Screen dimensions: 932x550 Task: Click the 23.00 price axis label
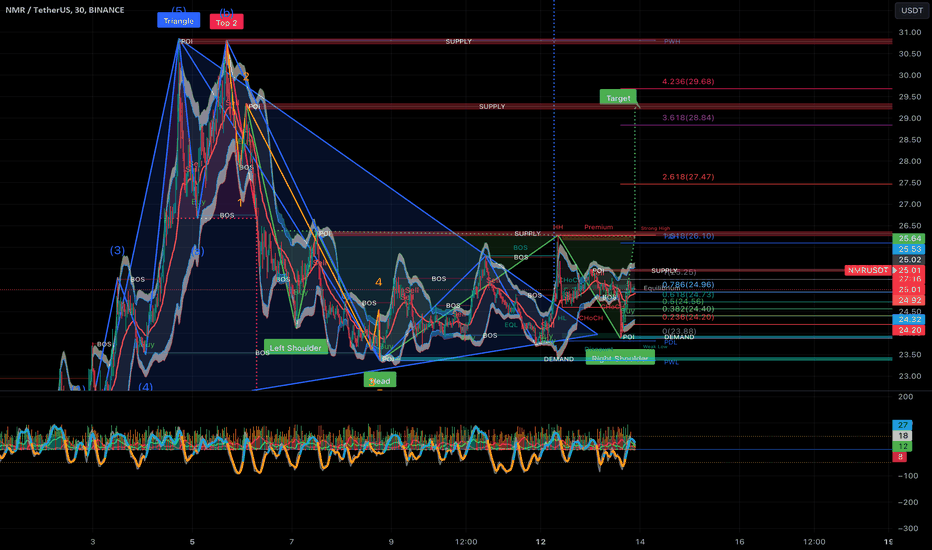pos(909,376)
